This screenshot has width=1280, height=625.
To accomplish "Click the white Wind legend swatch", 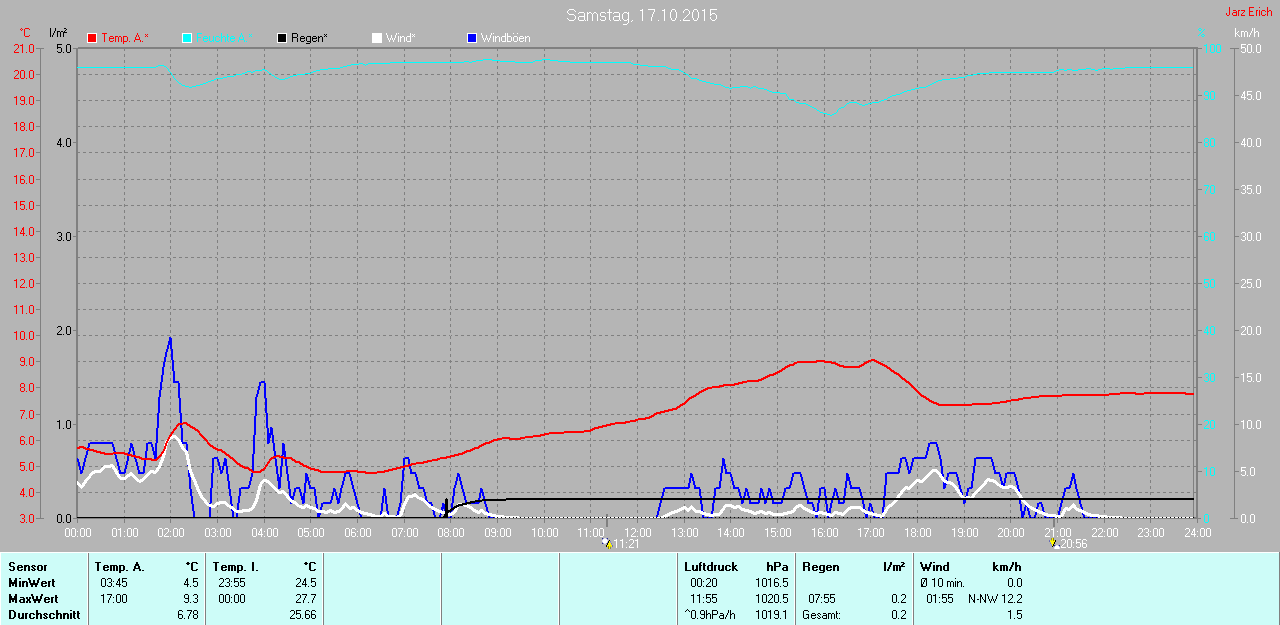I will pyautogui.click(x=377, y=38).
